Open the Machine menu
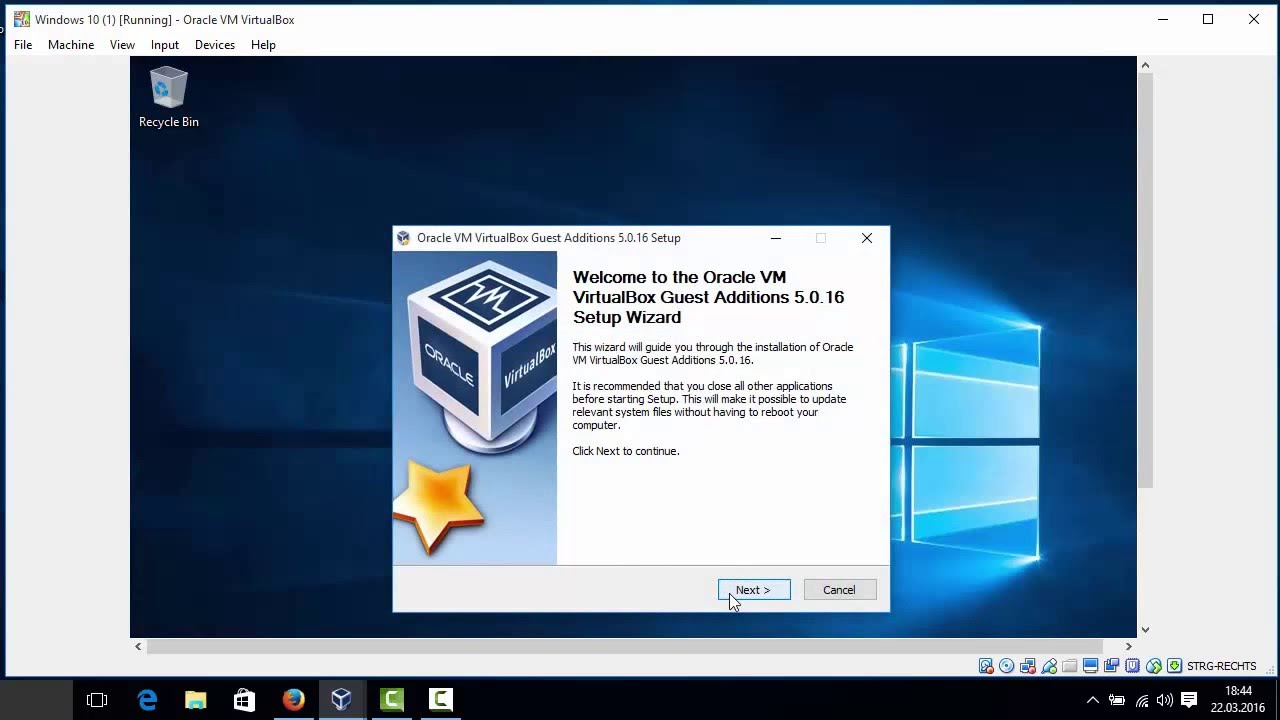This screenshot has height=720, width=1280. pyautogui.click(x=71, y=45)
